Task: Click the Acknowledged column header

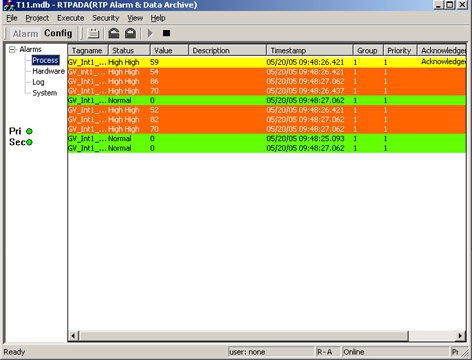Action: coord(442,50)
